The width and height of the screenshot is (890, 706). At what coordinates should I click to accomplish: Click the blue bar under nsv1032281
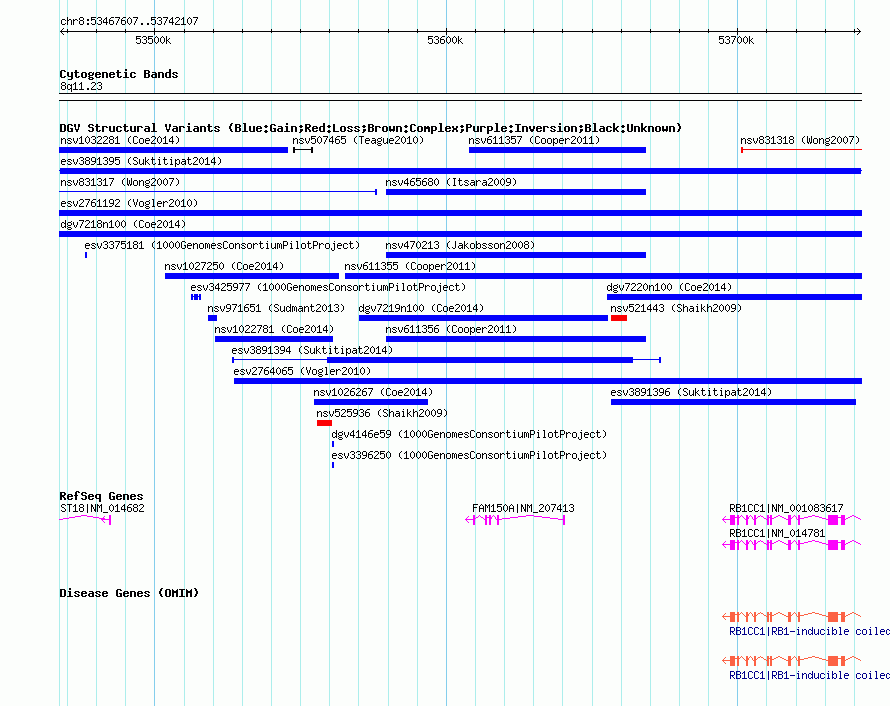click(174, 150)
